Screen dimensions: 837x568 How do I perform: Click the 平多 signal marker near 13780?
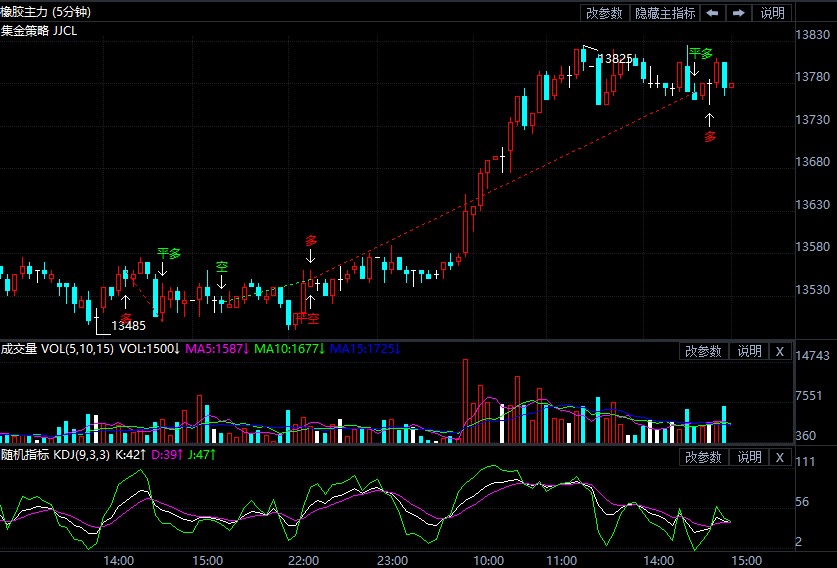coord(701,54)
